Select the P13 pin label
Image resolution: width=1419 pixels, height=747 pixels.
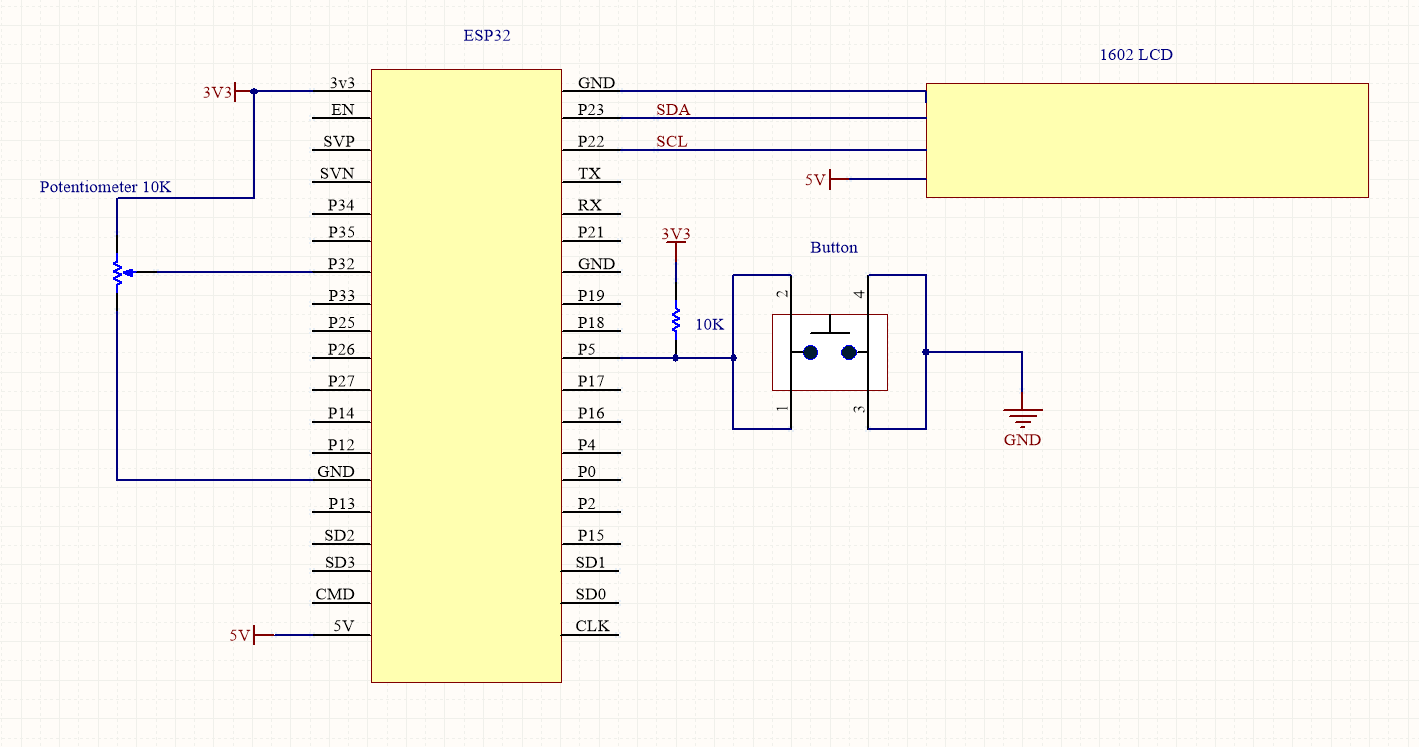point(341,504)
